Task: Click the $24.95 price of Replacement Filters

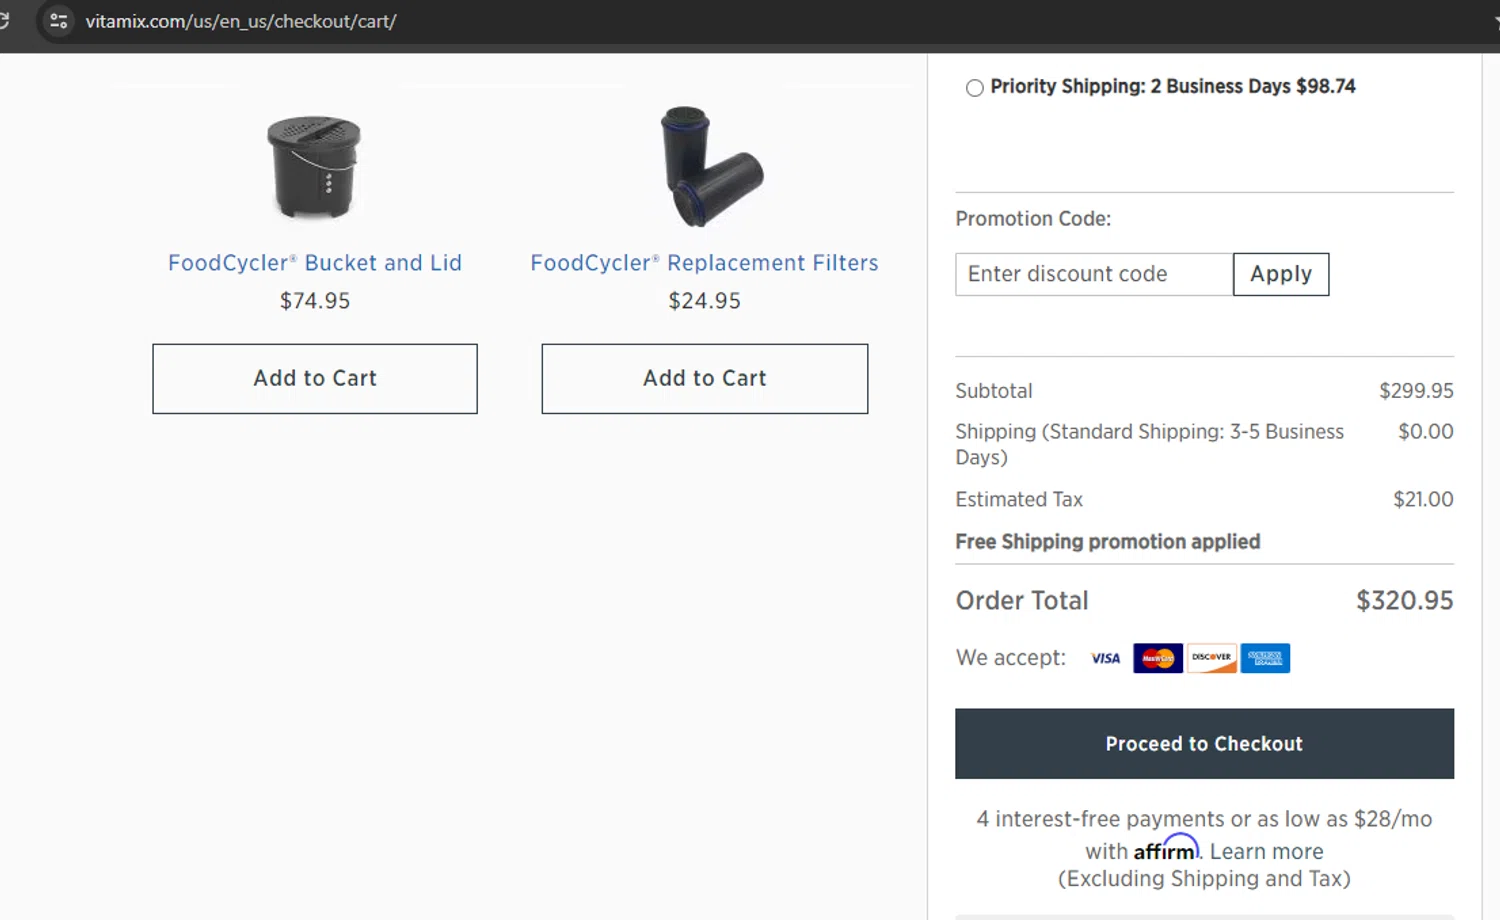Action: click(x=705, y=301)
